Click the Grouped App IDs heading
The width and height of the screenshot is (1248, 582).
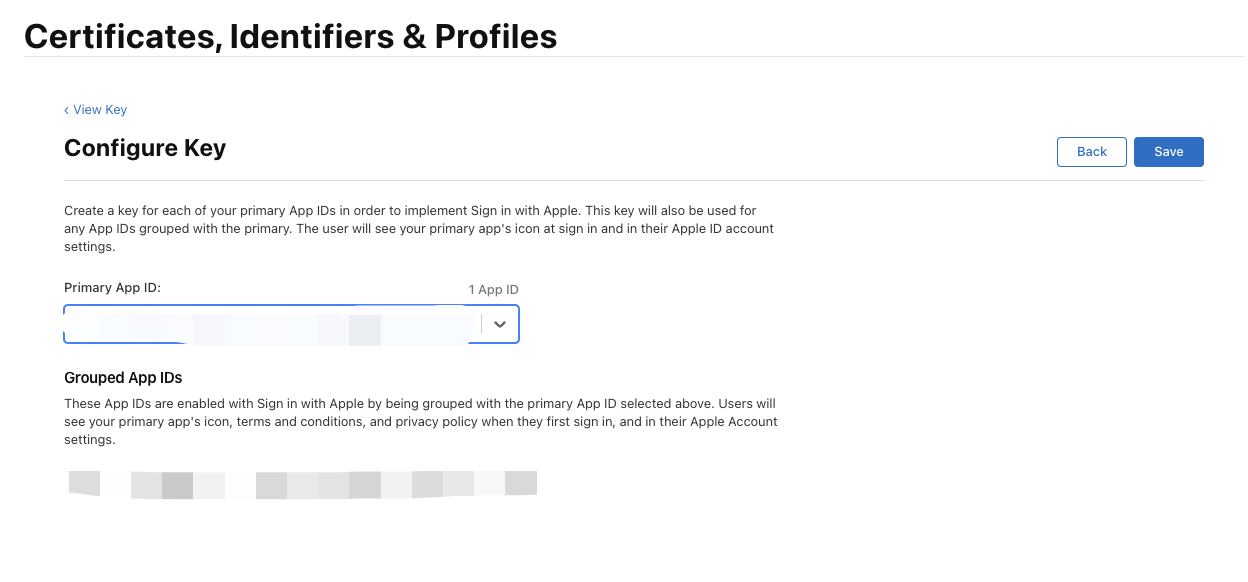[x=123, y=378]
